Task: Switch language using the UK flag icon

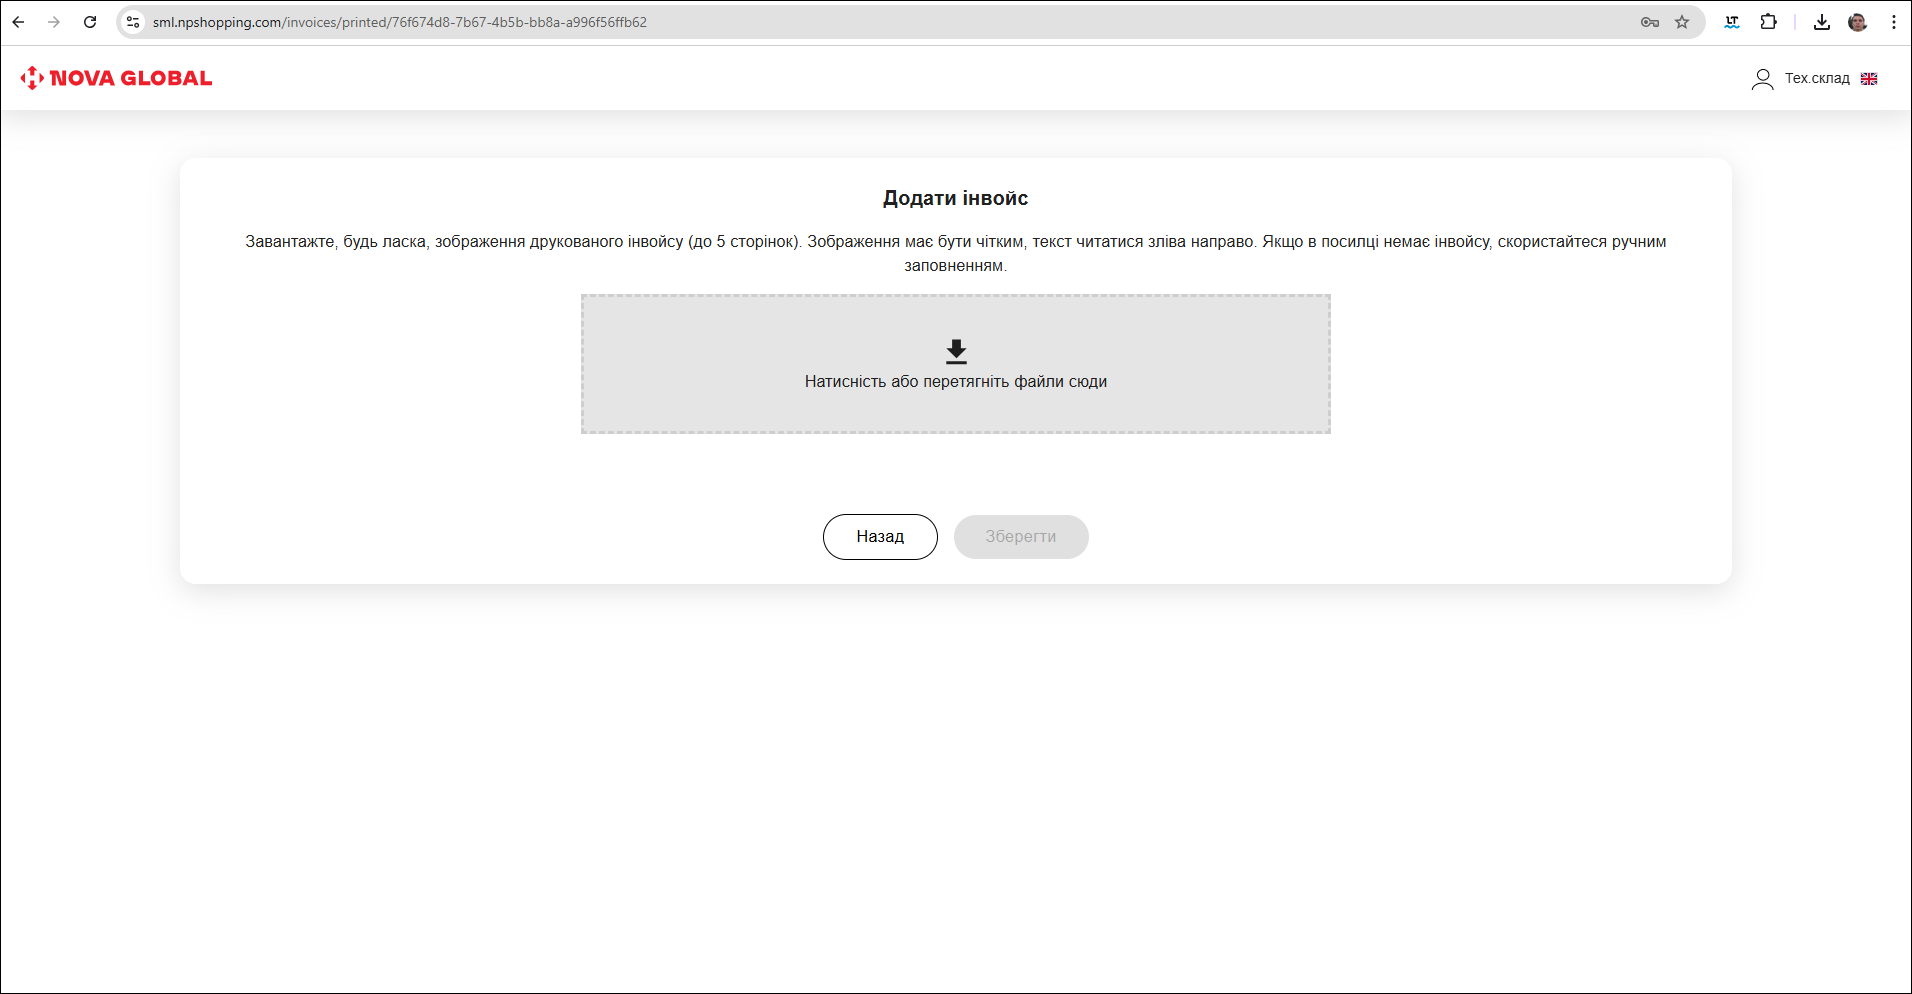Action: coord(1869,79)
